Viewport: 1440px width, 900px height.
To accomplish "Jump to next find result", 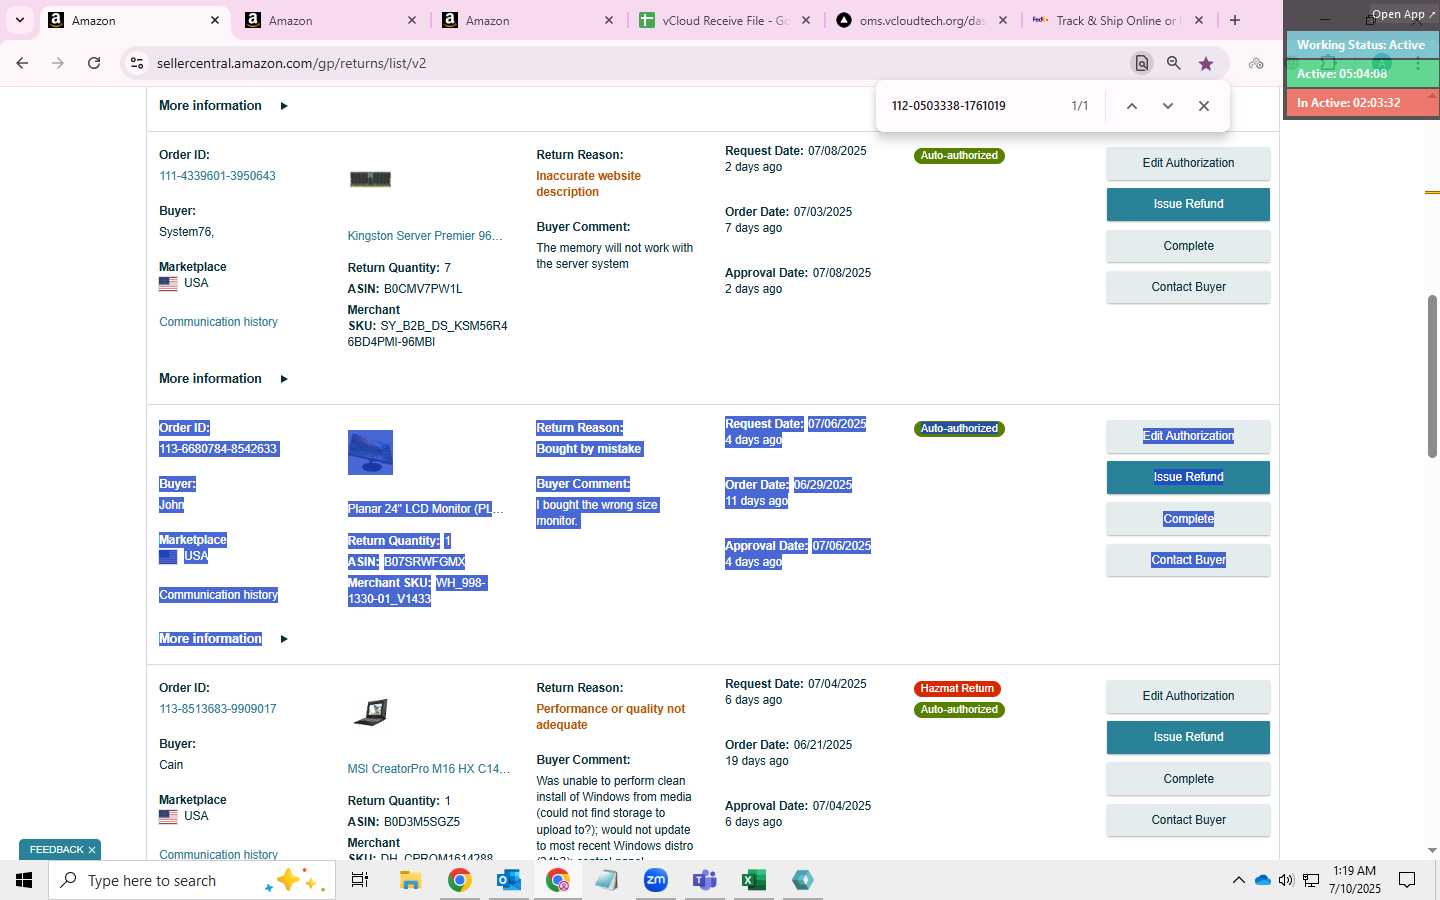I will [x=1167, y=106].
